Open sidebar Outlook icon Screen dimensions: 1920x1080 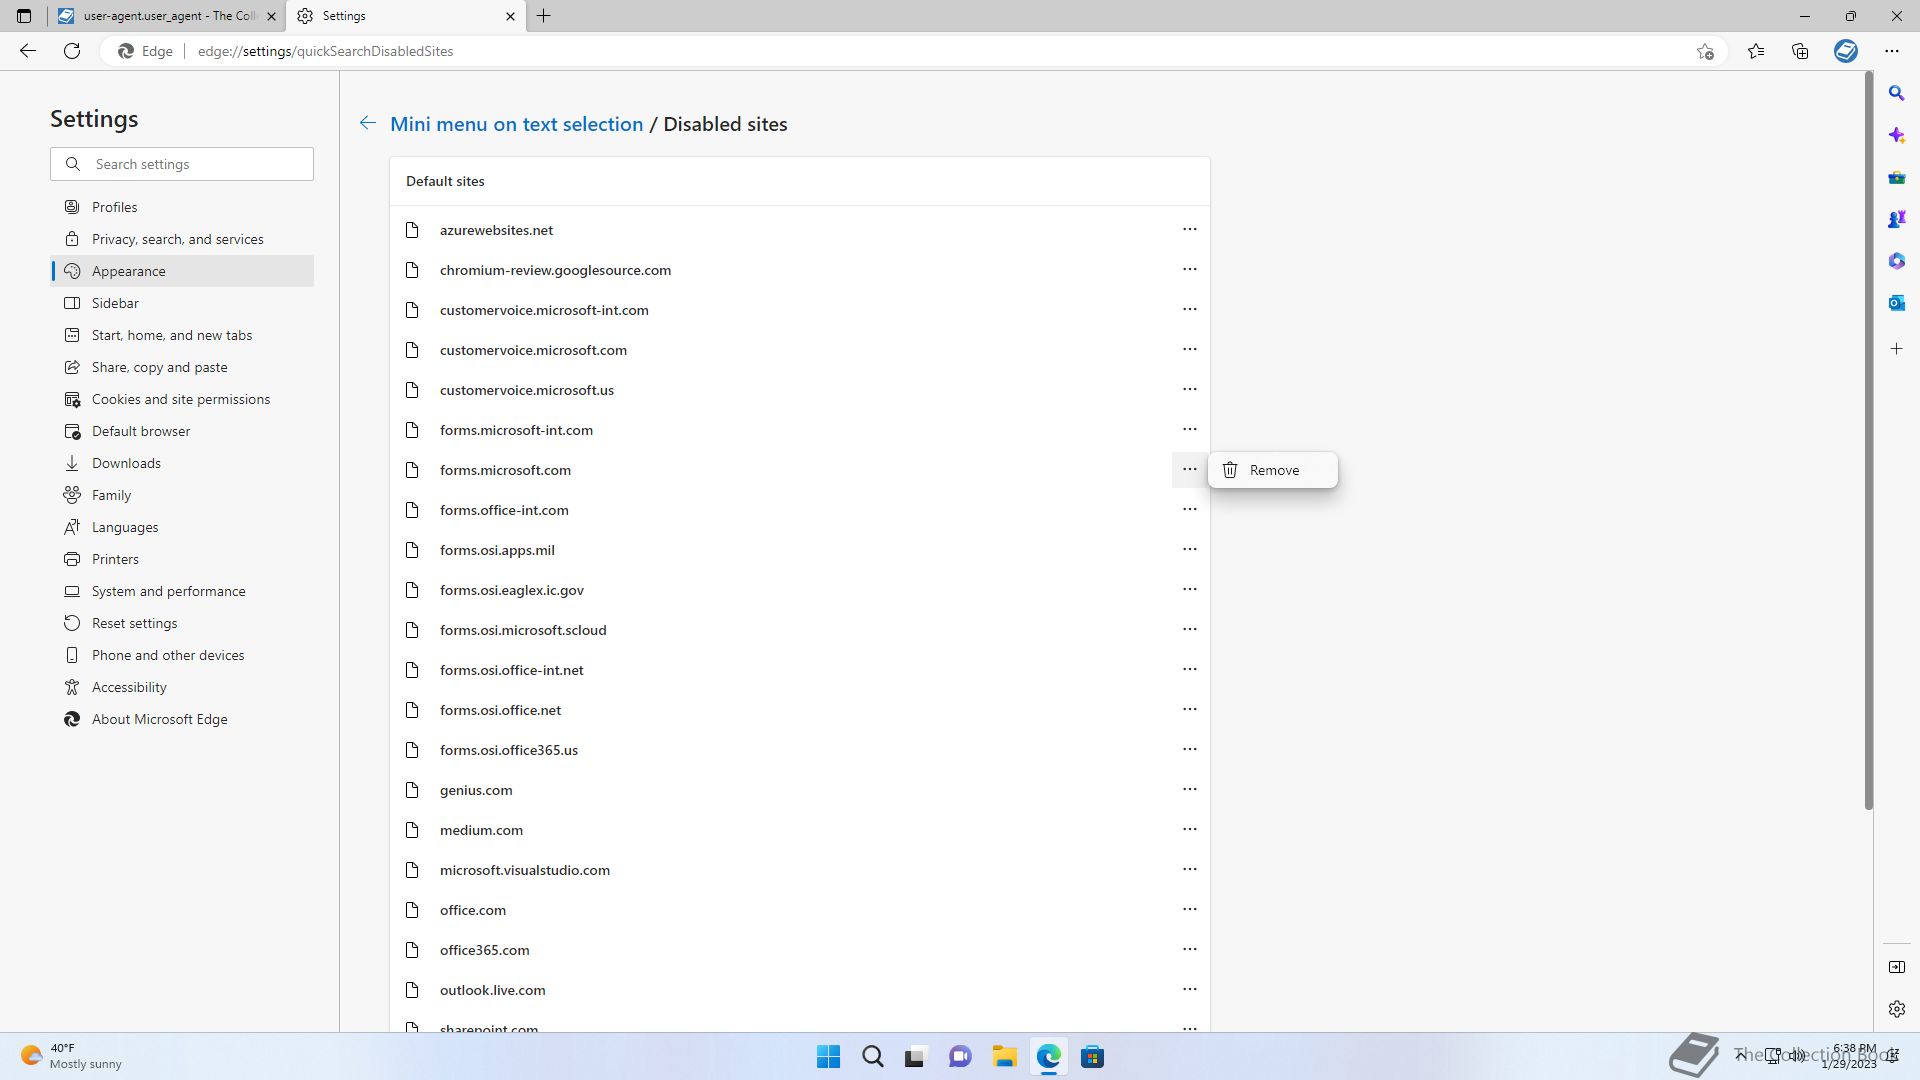(x=1896, y=303)
